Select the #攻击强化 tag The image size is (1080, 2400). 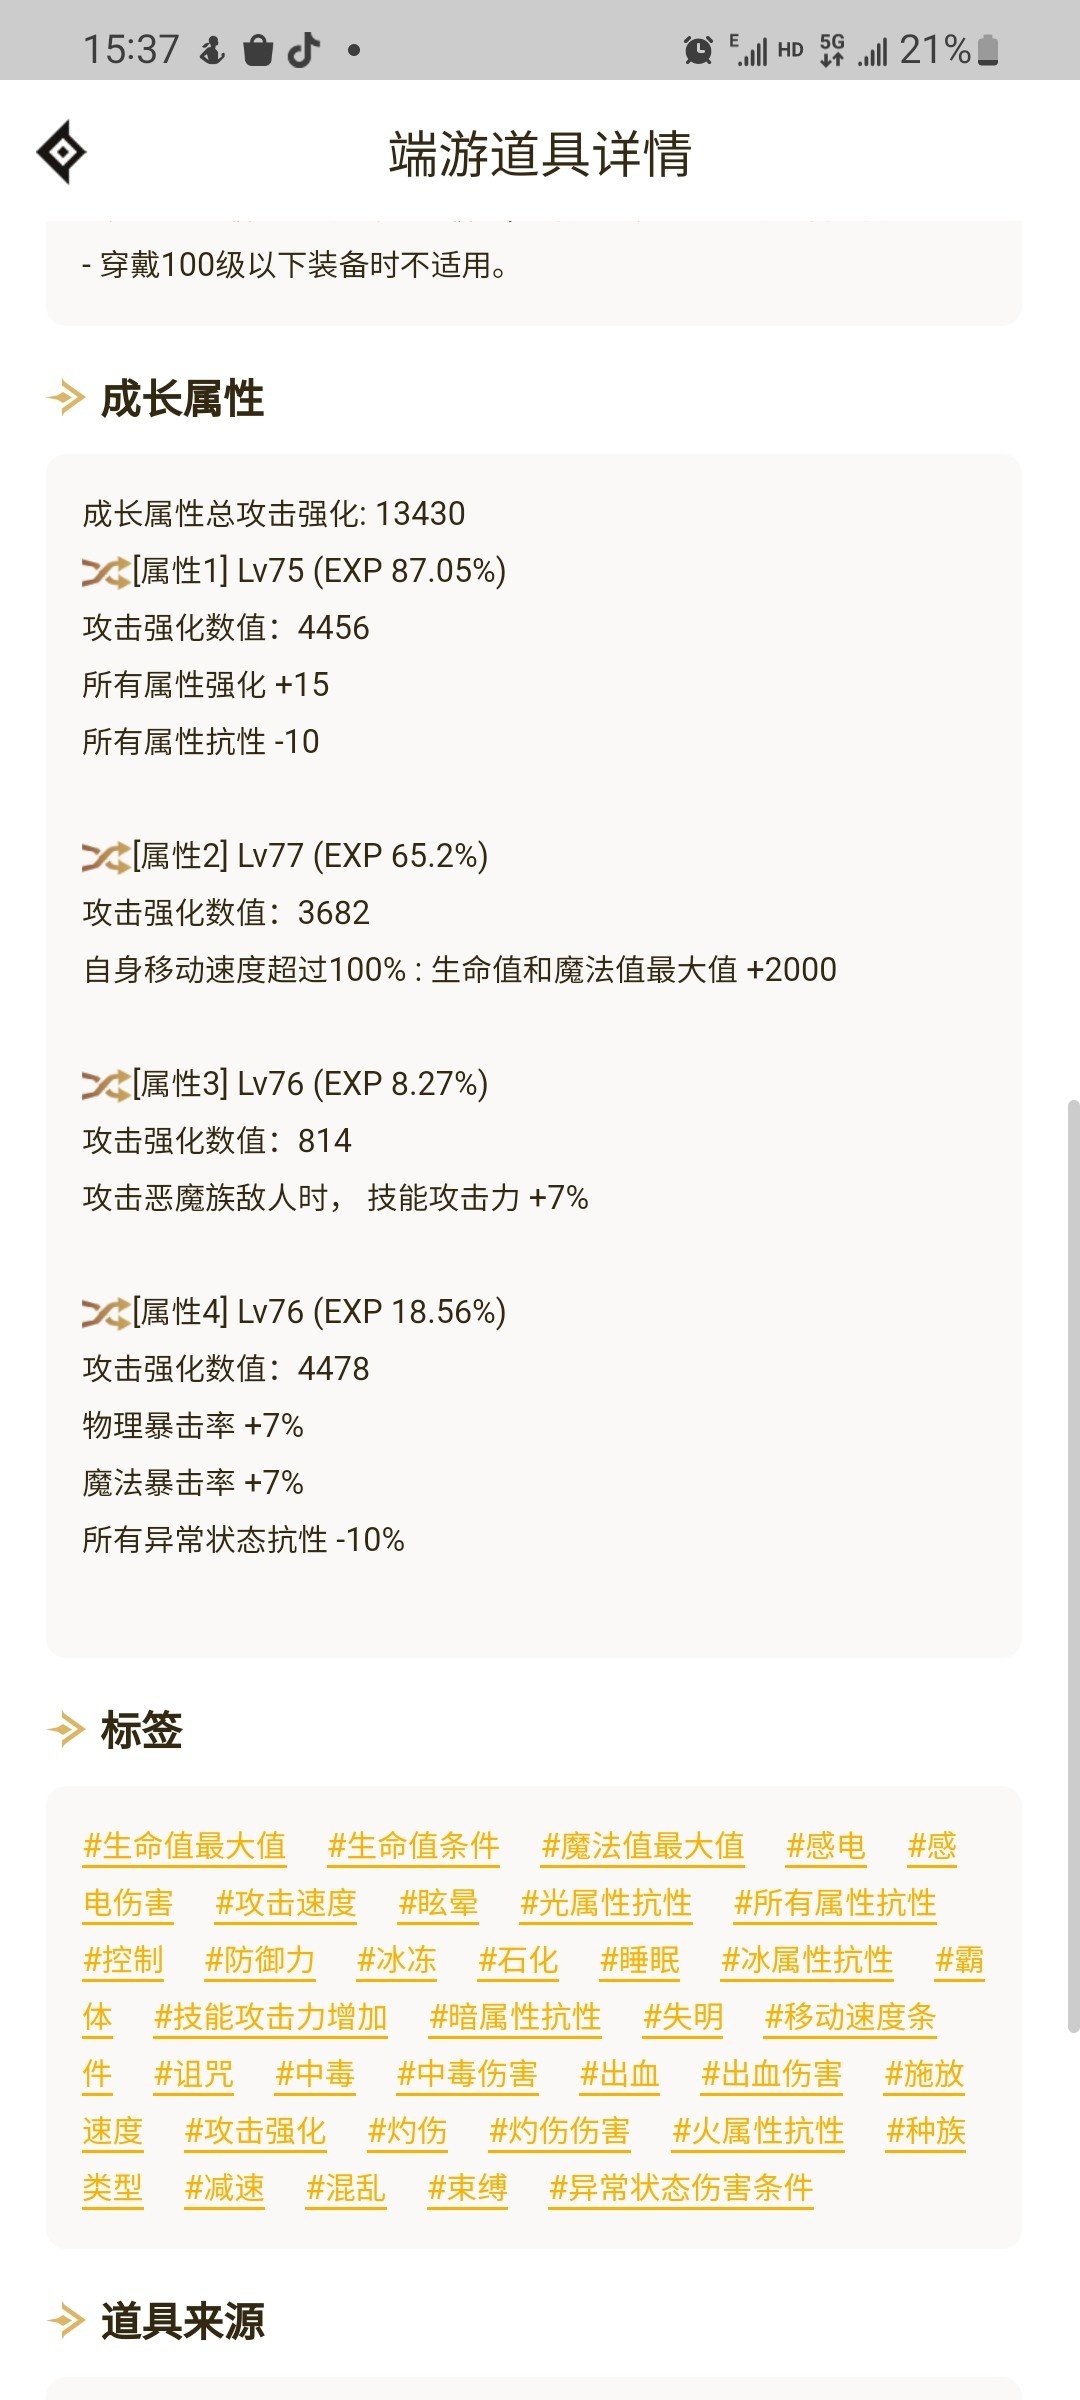255,2131
